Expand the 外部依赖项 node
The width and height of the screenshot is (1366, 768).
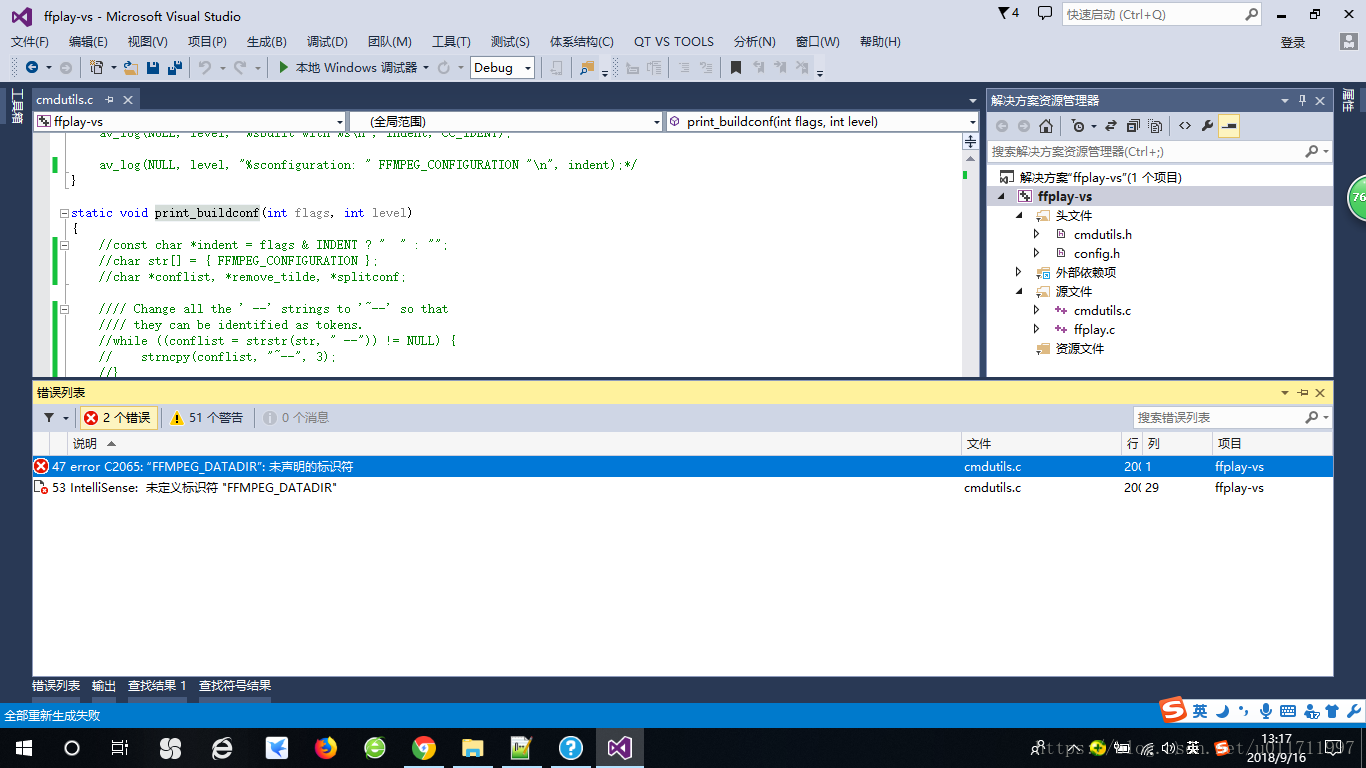click(1019, 272)
